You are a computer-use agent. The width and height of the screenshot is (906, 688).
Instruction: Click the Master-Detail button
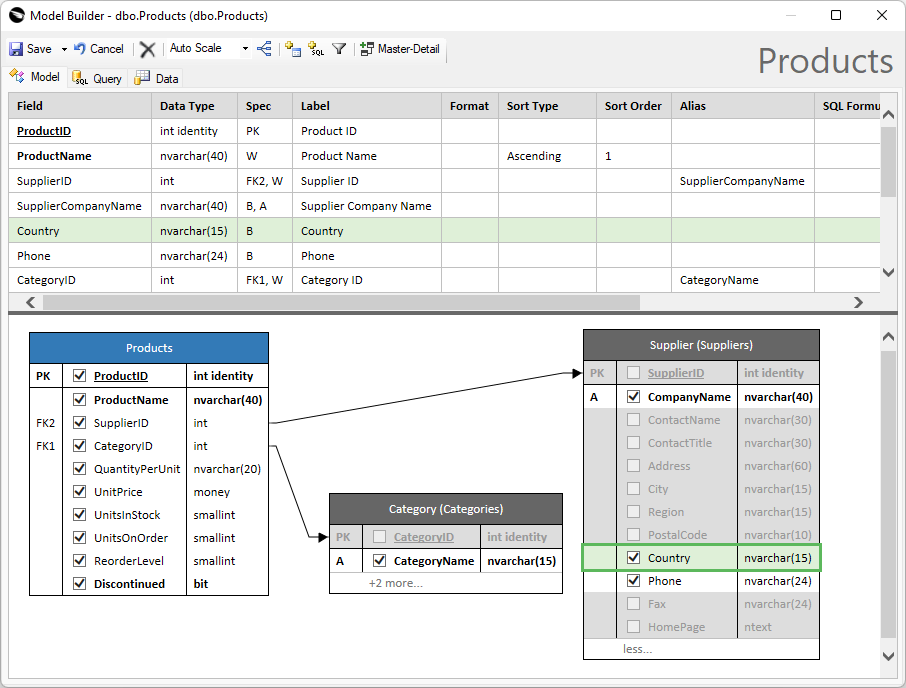click(x=400, y=49)
